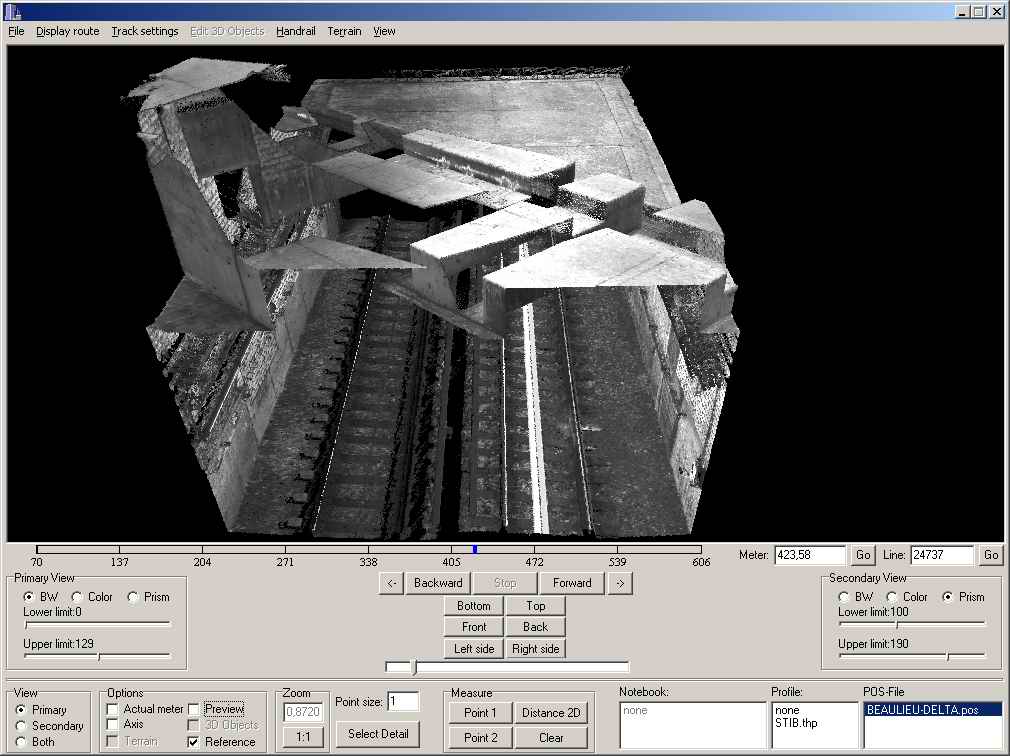
Task: Click the Distance 2D measure button
Action: (550, 713)
